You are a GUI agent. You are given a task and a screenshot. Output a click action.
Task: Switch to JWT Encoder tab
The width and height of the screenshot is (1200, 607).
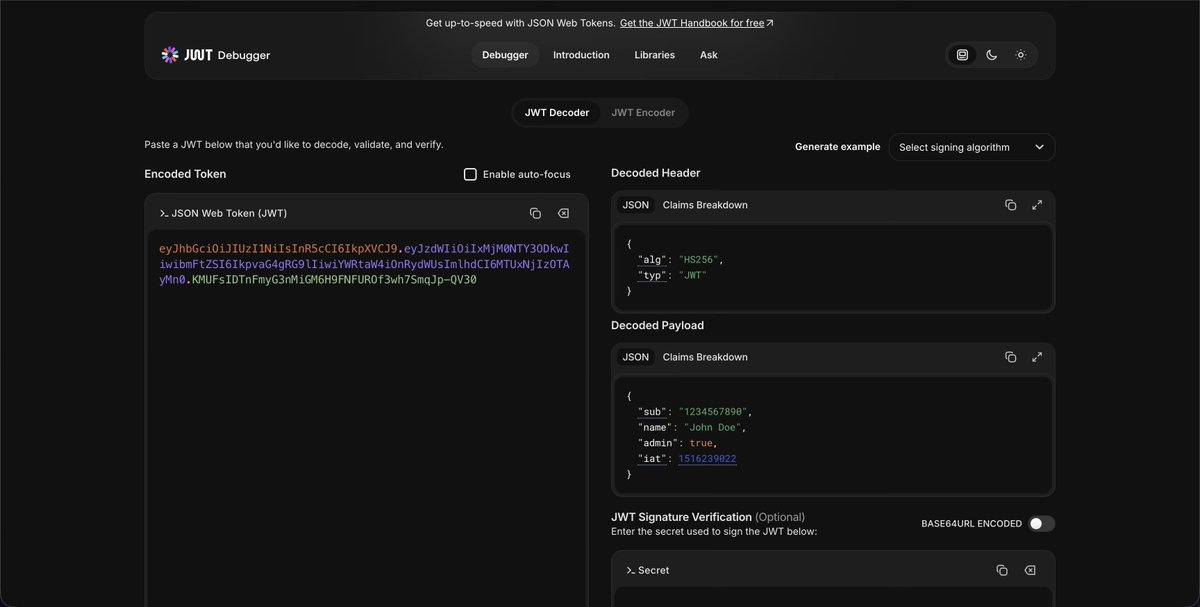click(643, 112)
